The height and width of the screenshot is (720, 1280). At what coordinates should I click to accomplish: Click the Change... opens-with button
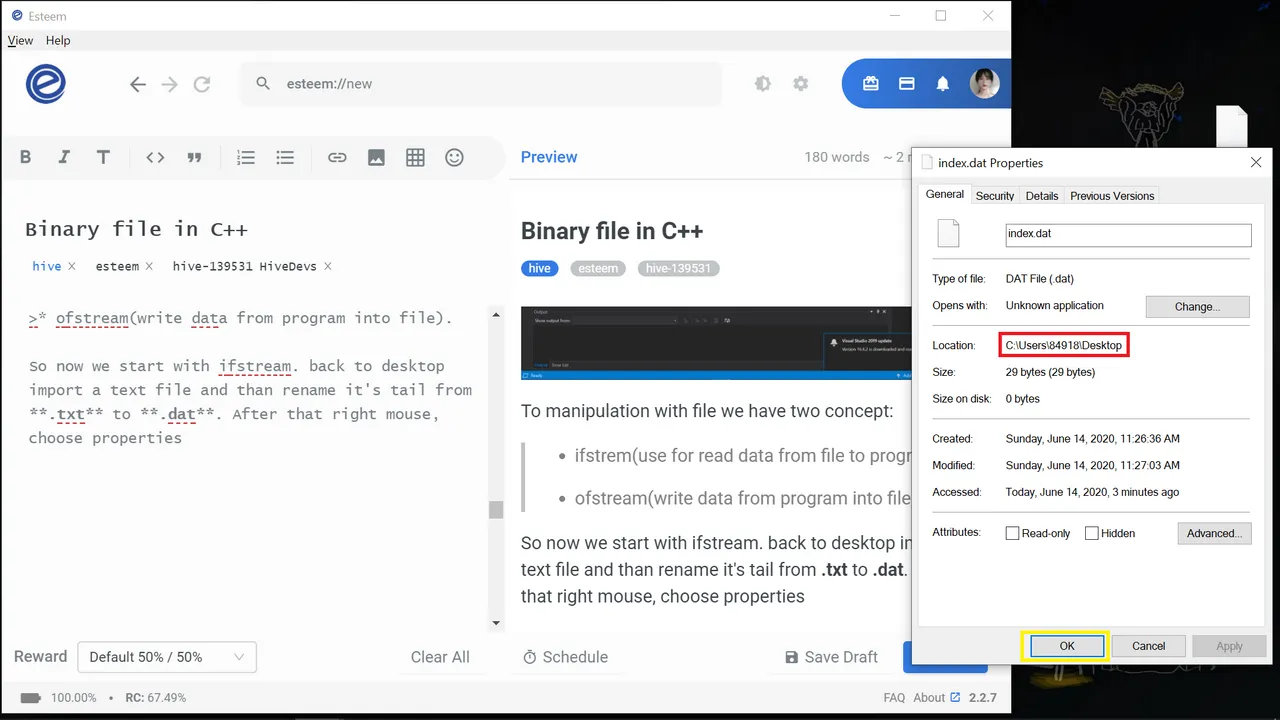pyautogui.click(x=1197, y=306)
